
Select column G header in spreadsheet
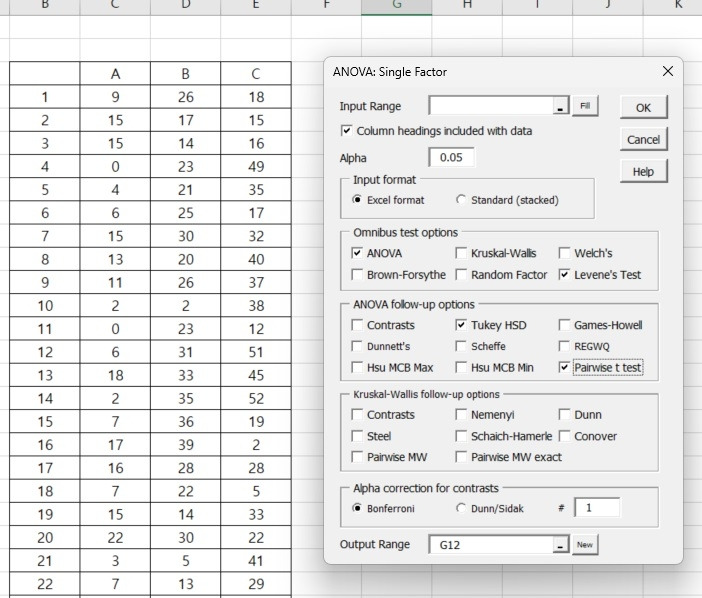(397, 6)
